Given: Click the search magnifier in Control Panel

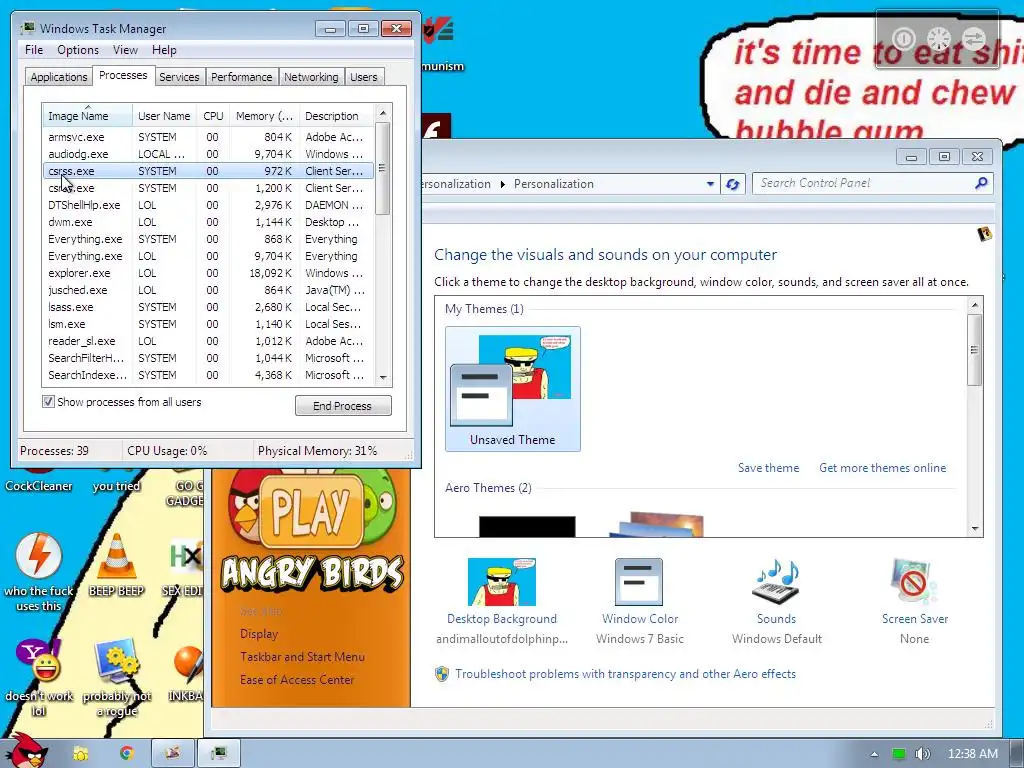Looking at the screenshot, I should (x=981, y=184).
